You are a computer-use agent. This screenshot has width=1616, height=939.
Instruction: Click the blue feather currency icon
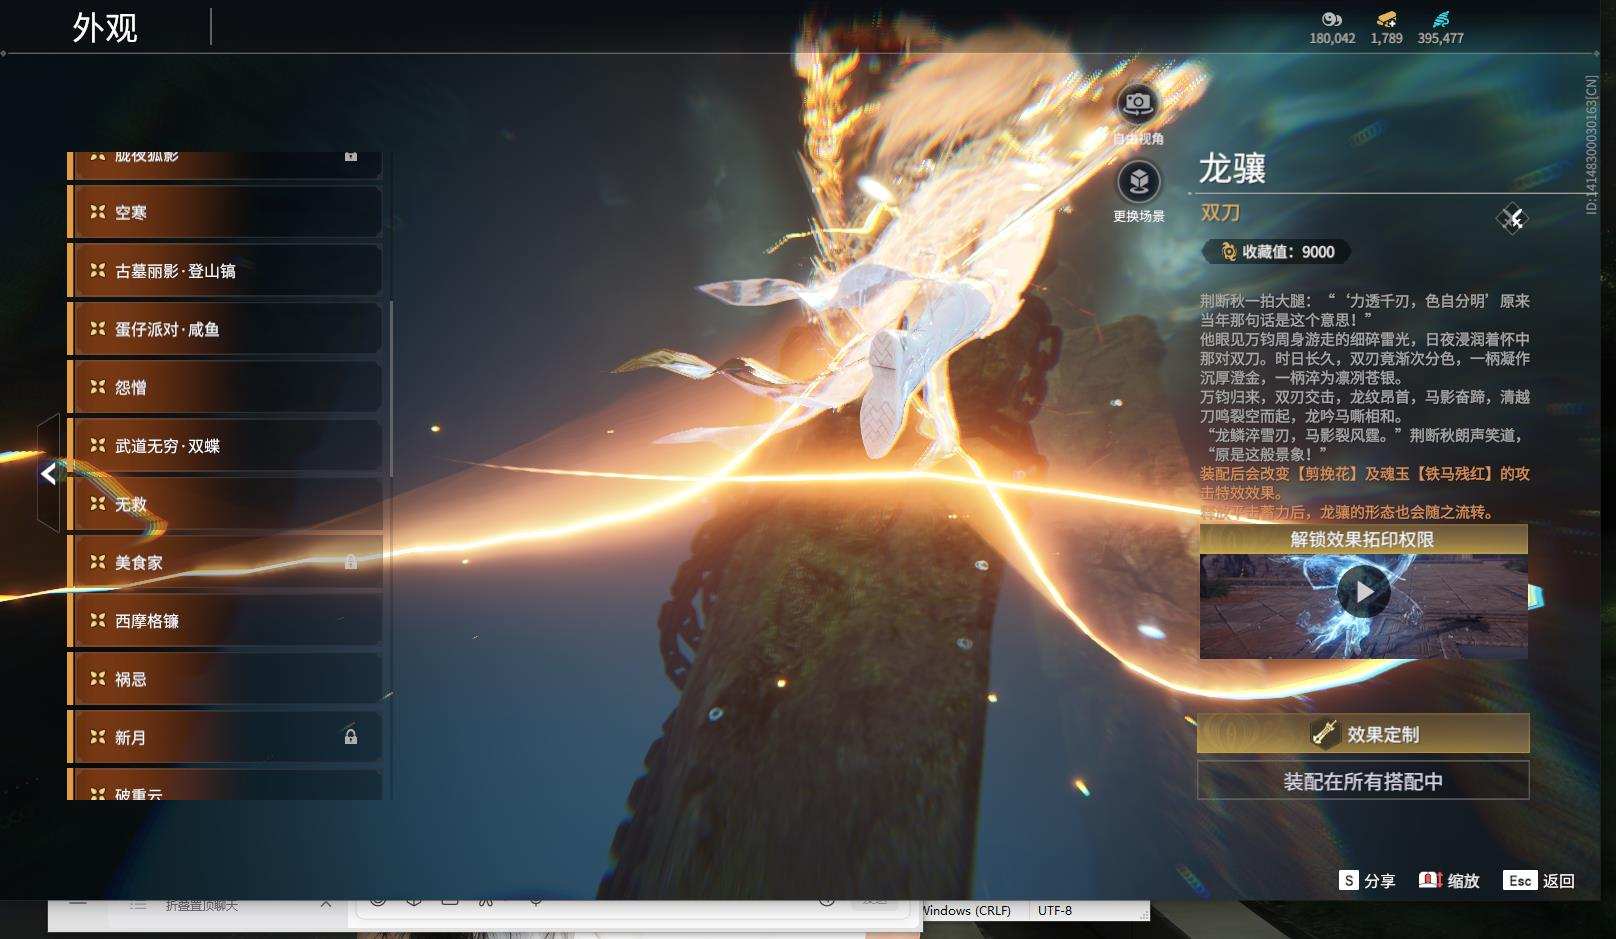1440,19
